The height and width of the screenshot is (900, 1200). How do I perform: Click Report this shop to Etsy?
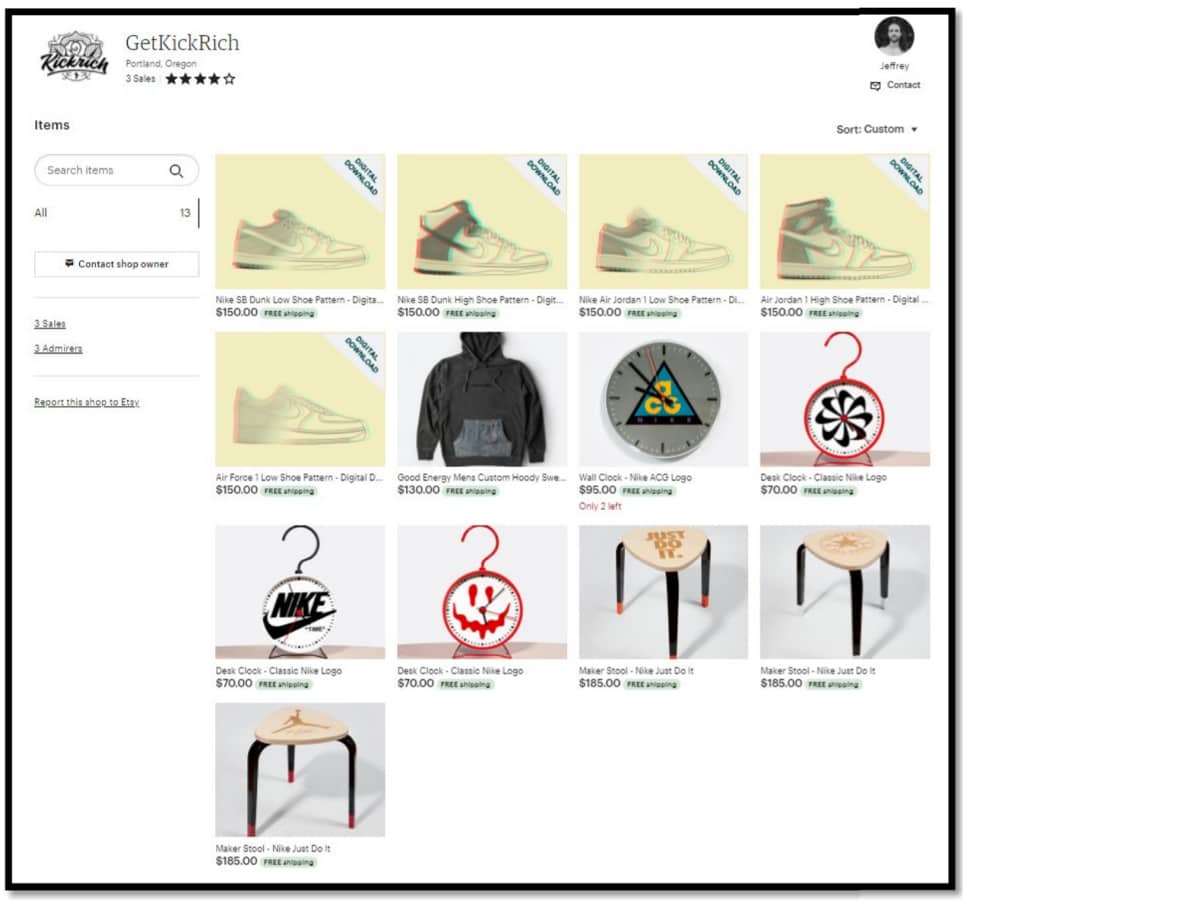coord(87,402)
